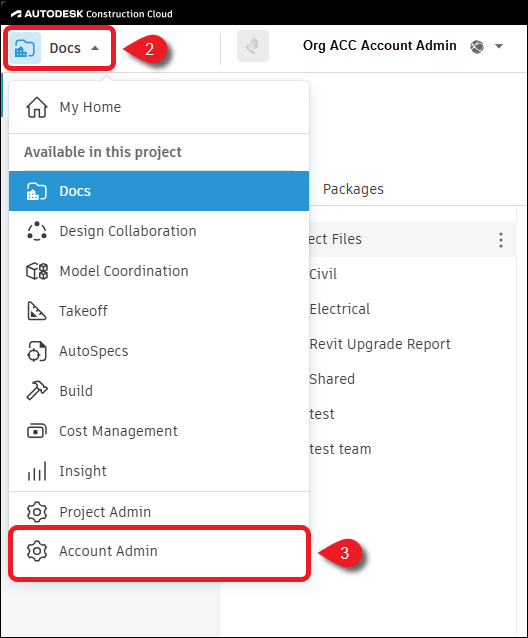Open the three-dot menu for Project Files
528x638 pixels.
pyautogui.click(x=501, y=240)
